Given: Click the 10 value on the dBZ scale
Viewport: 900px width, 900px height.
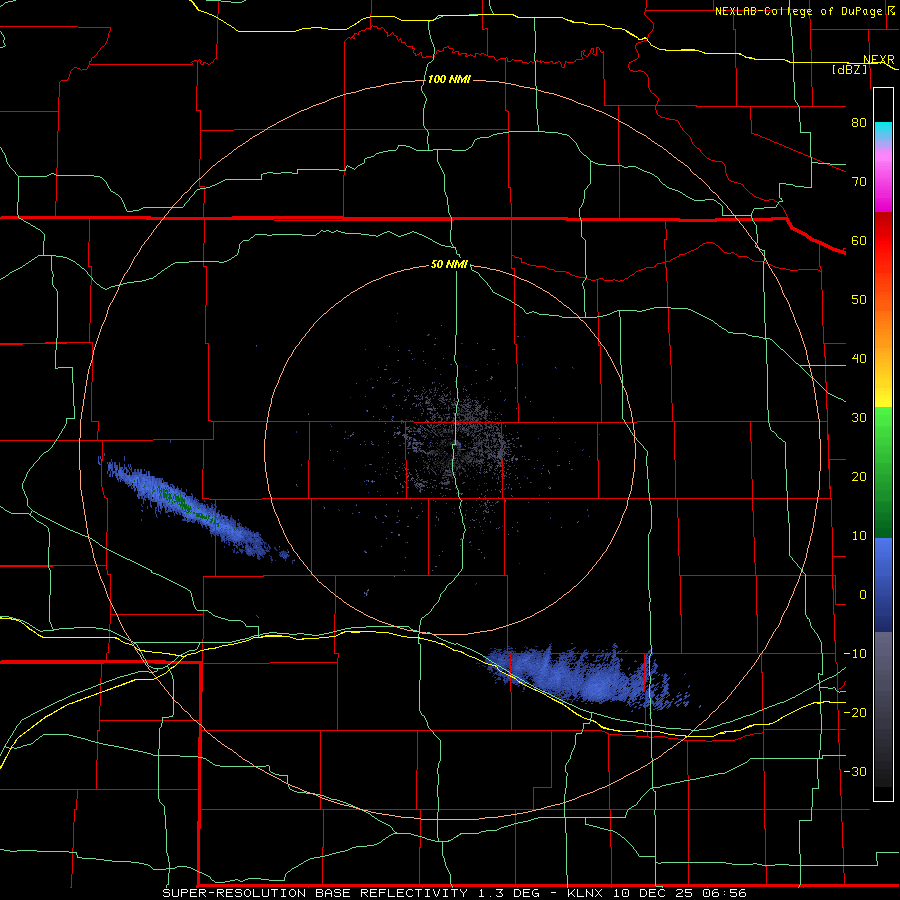Looking at the screenshot, I should point(859,536).
